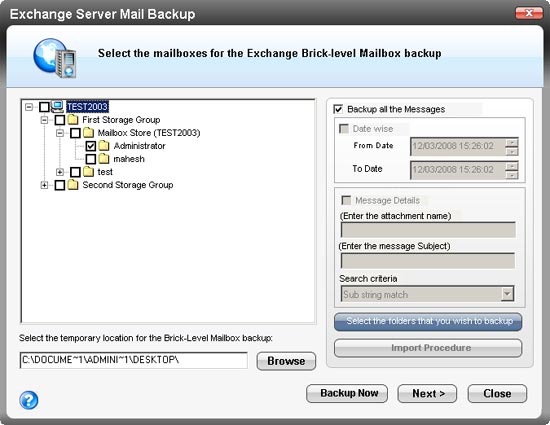Screen dimensions: 550x425
Task: Click Select the folders that you wish to backup
Action: (x=428, y=322)
